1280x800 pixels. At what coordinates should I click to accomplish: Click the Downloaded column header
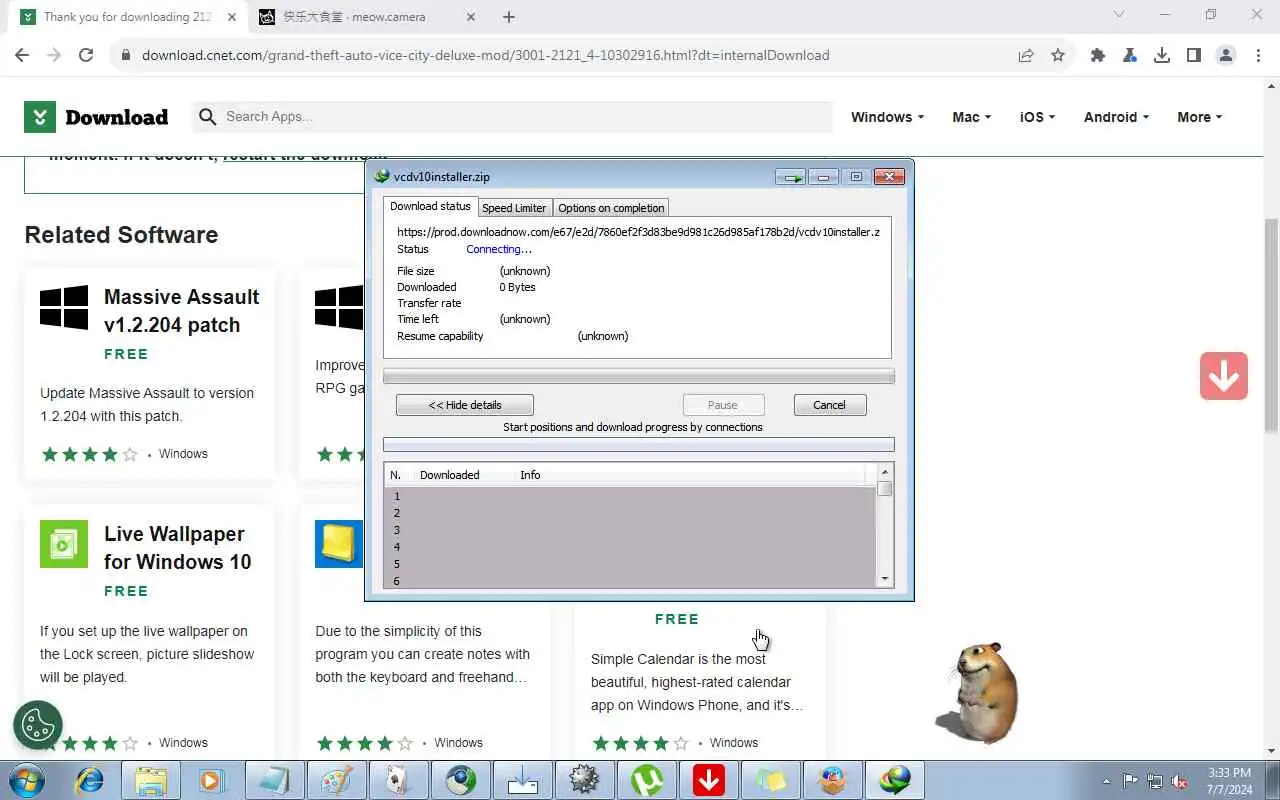pos(450,475)
